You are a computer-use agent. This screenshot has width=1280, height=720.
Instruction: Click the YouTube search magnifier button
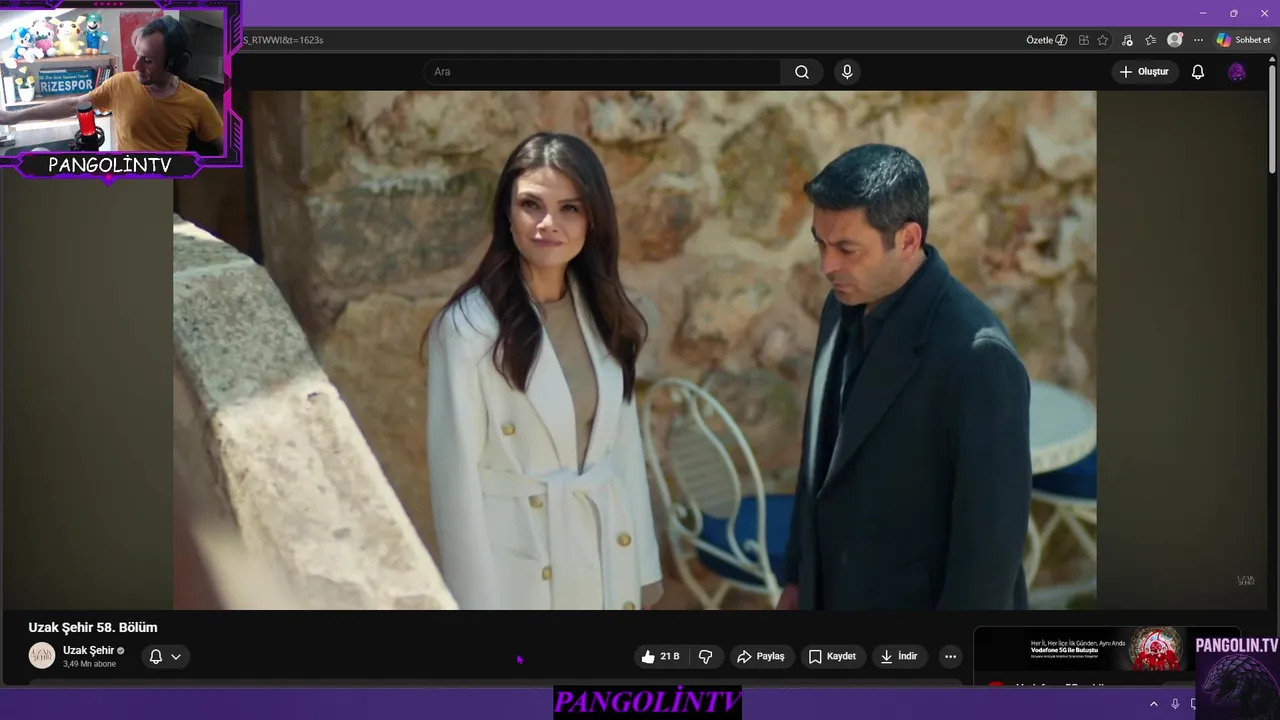coord(802,72)
